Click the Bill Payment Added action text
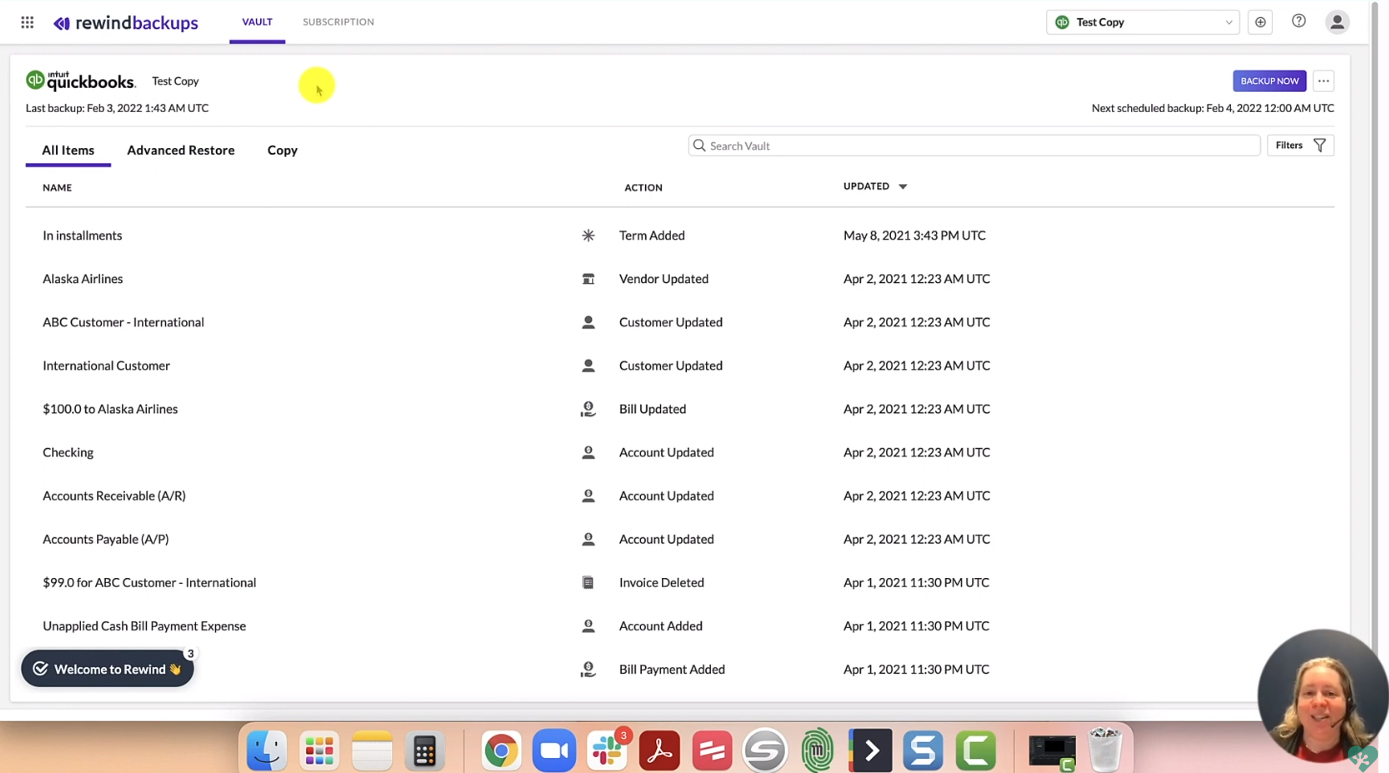 [672, 670]
